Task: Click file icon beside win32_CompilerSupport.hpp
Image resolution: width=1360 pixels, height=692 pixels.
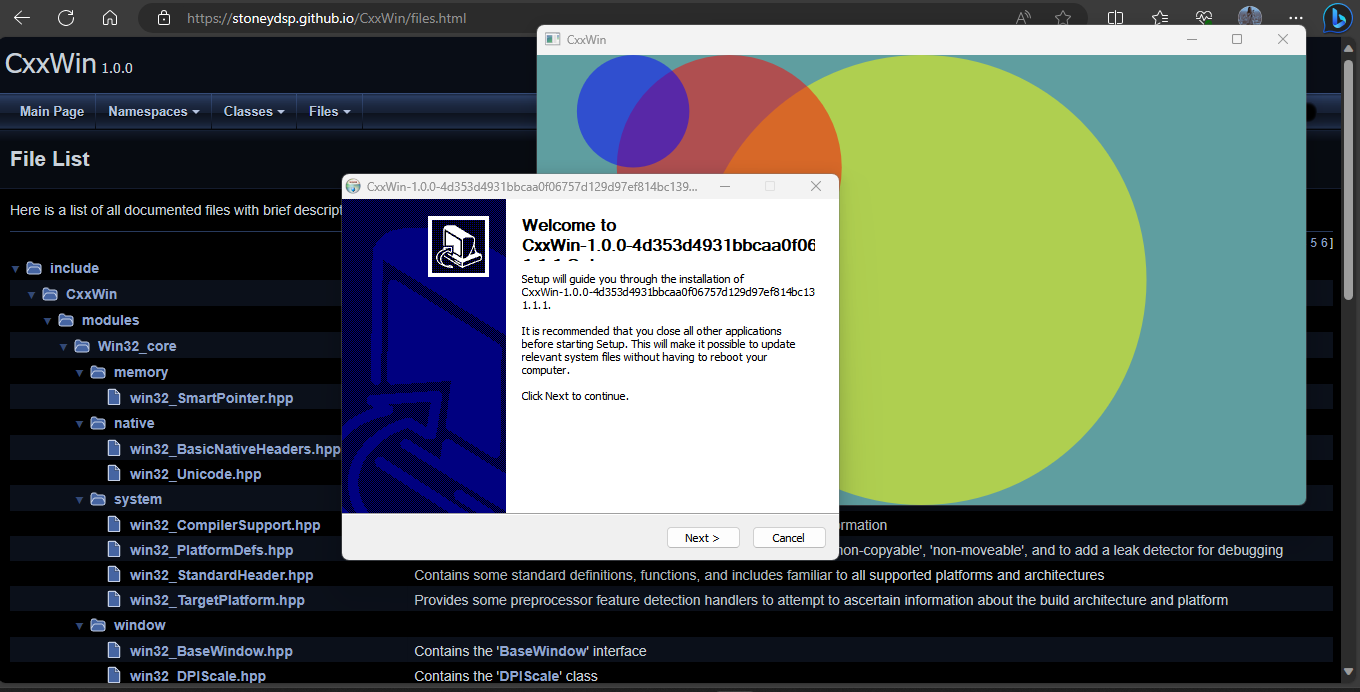Action: tap(114, 525)
